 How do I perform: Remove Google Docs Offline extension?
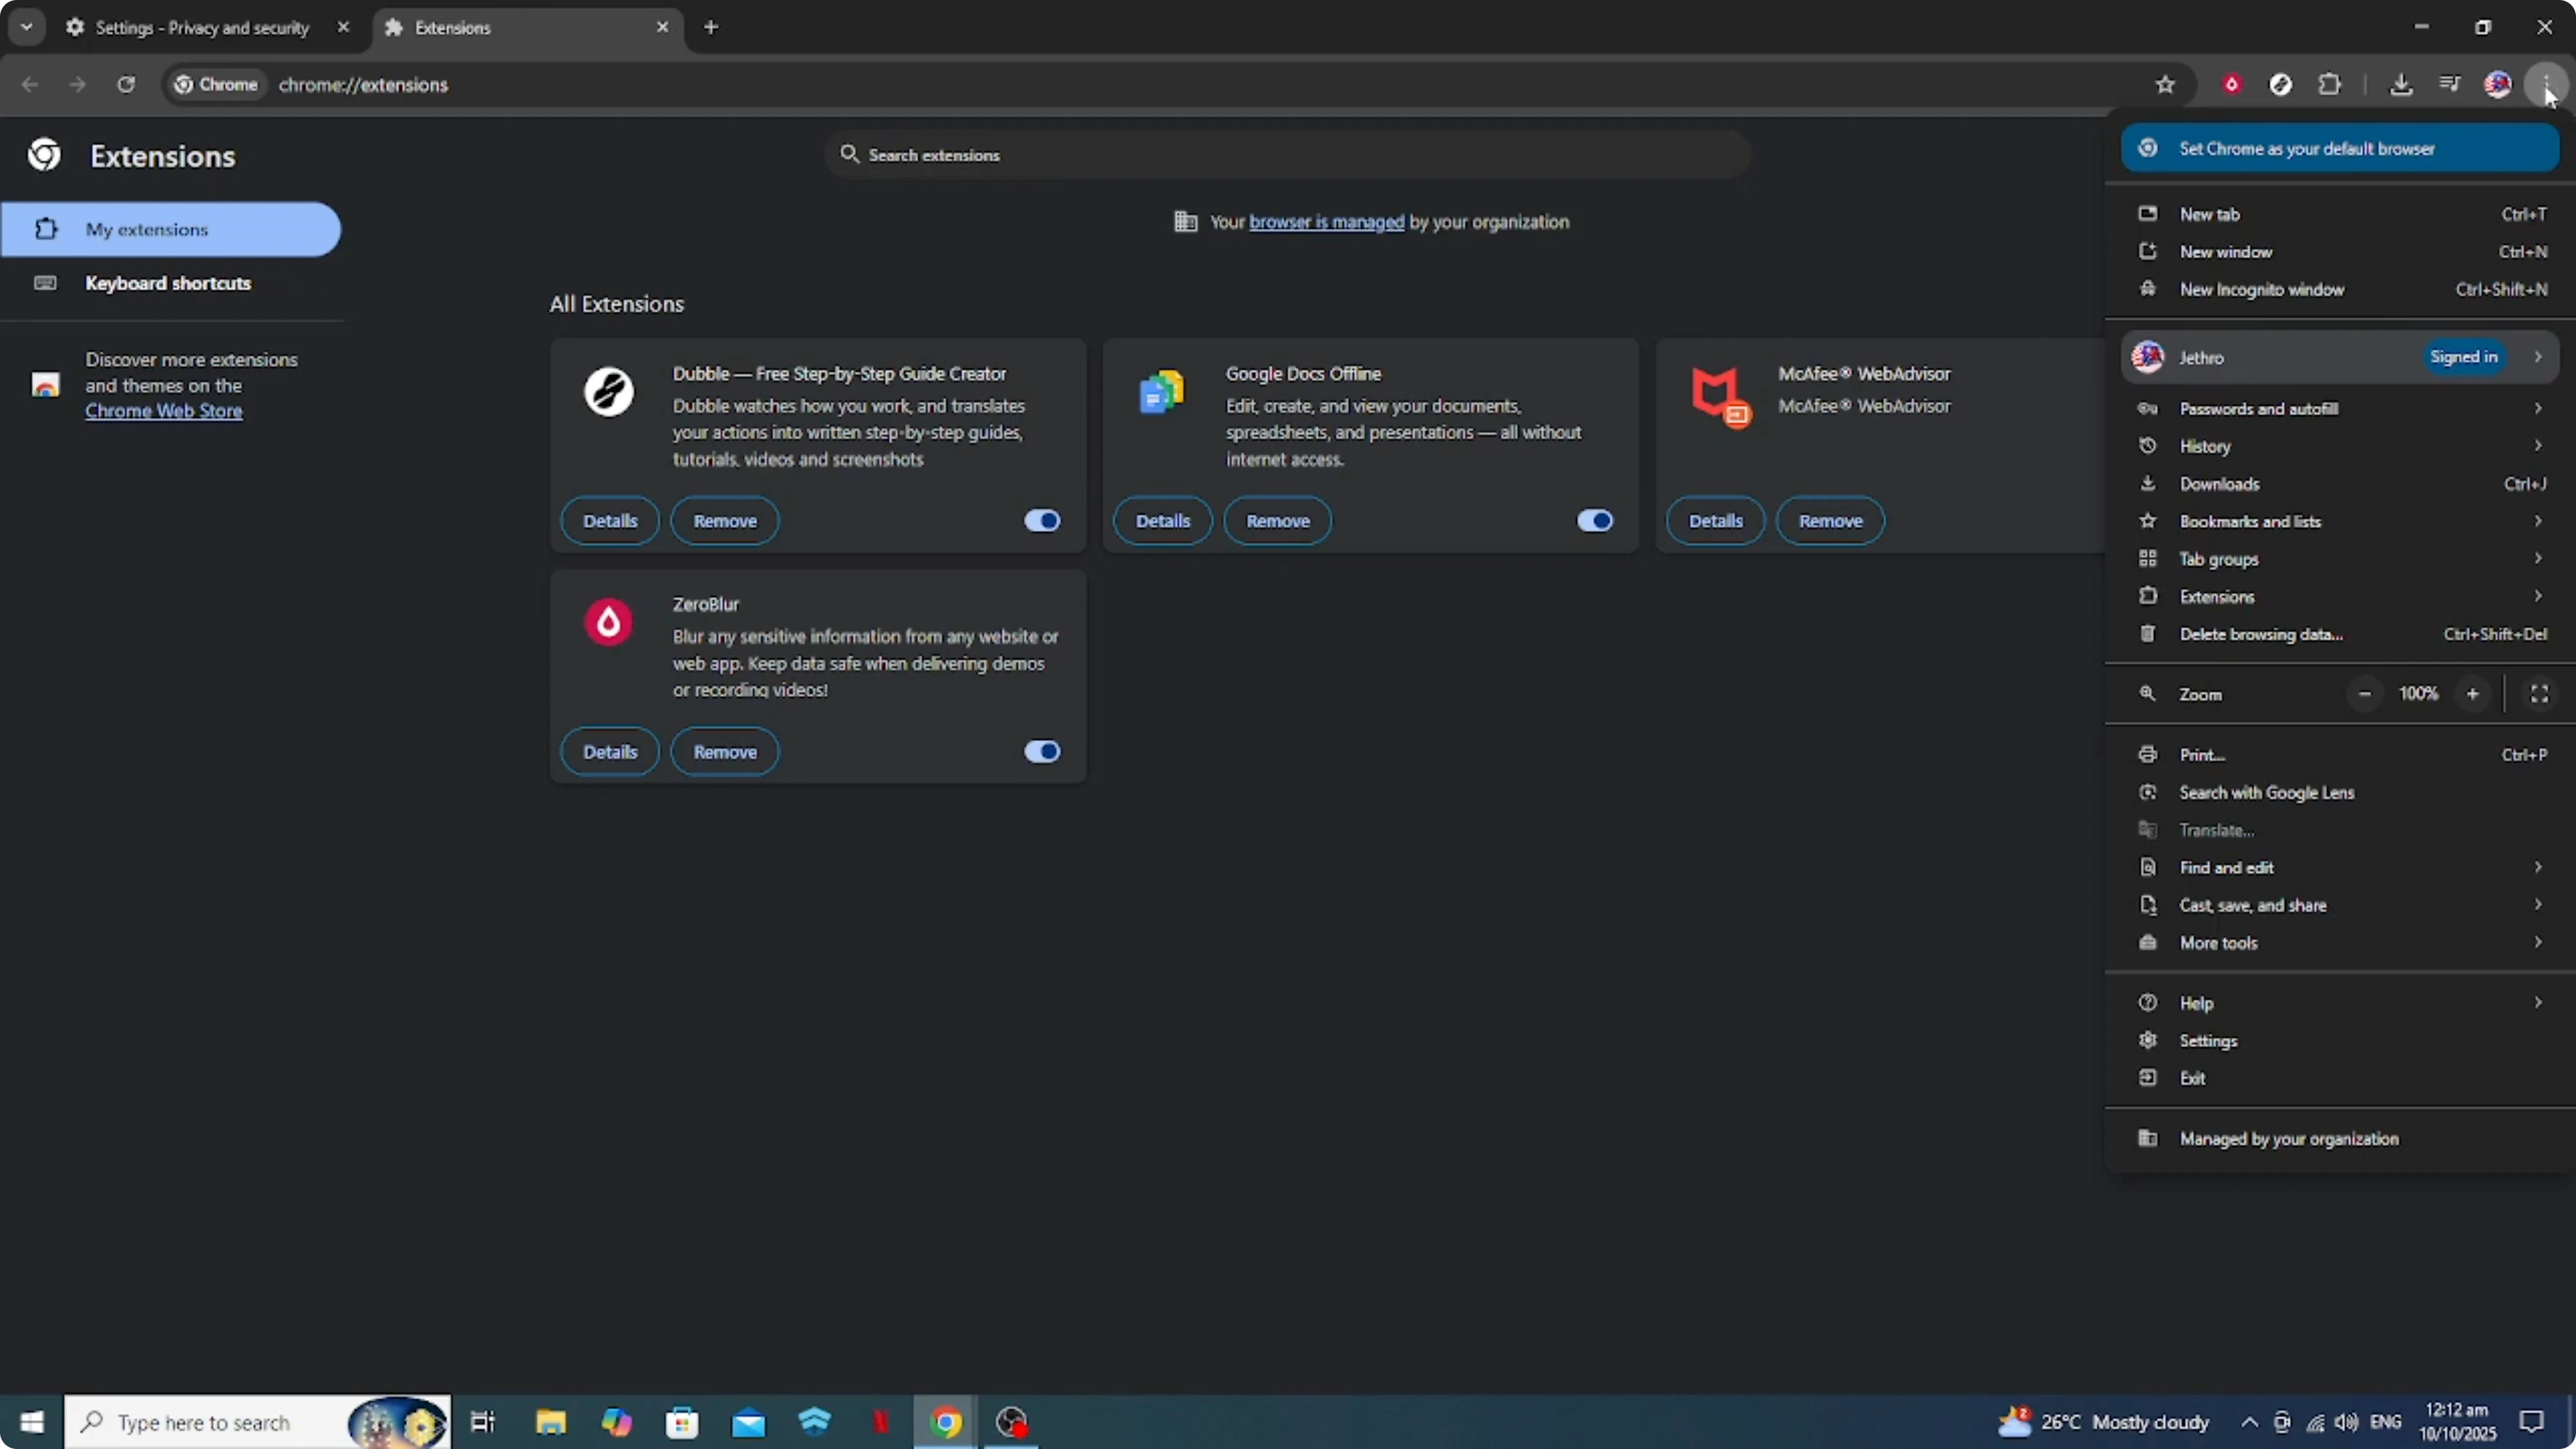(x=1278, y=521)
